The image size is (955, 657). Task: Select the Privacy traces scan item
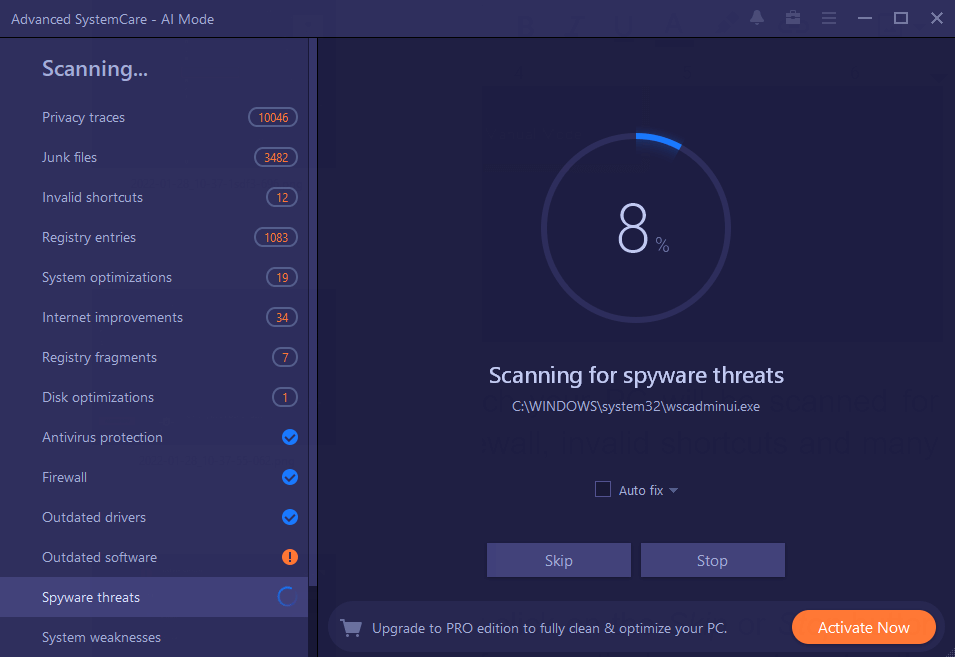click(154, 118)
